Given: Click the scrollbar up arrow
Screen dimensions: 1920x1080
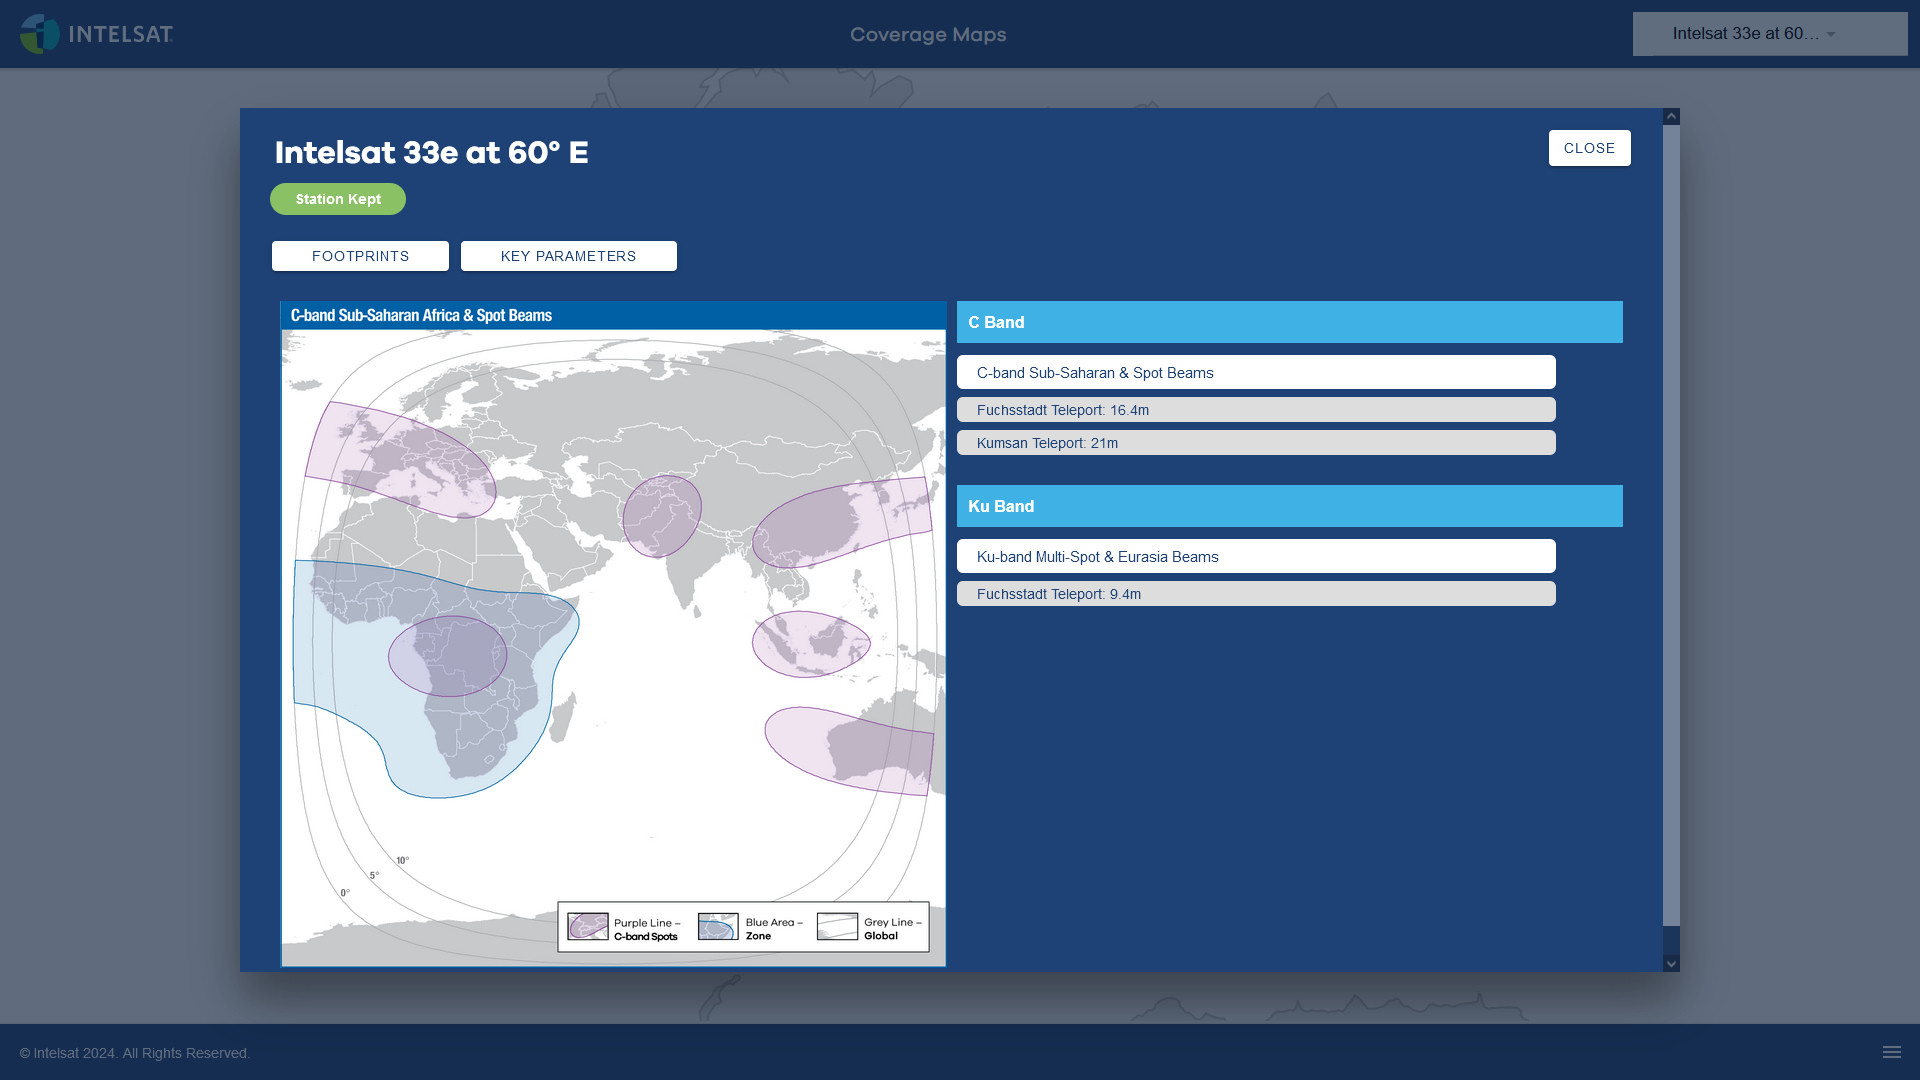Looking at the screenshot, I should [1671, 117].
